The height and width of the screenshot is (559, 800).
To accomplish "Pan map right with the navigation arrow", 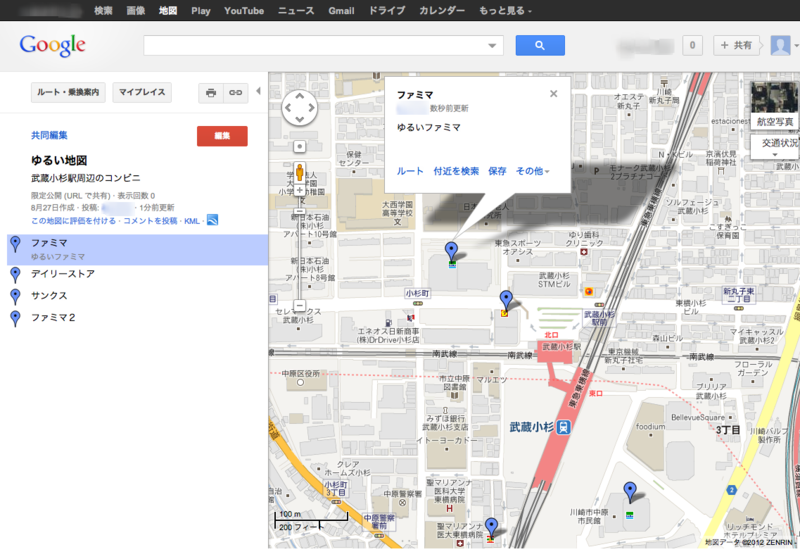I will pos(311,108).
